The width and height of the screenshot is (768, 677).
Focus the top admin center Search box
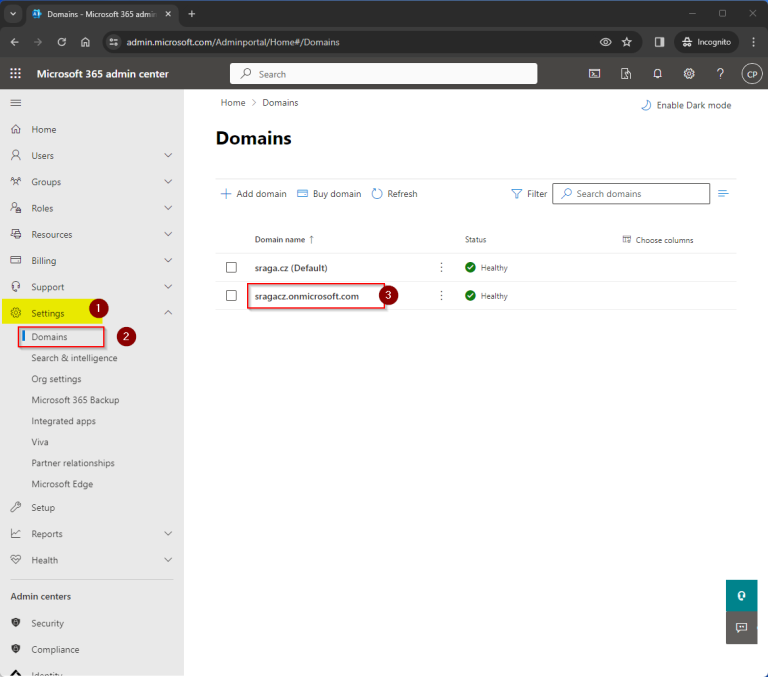384,74
